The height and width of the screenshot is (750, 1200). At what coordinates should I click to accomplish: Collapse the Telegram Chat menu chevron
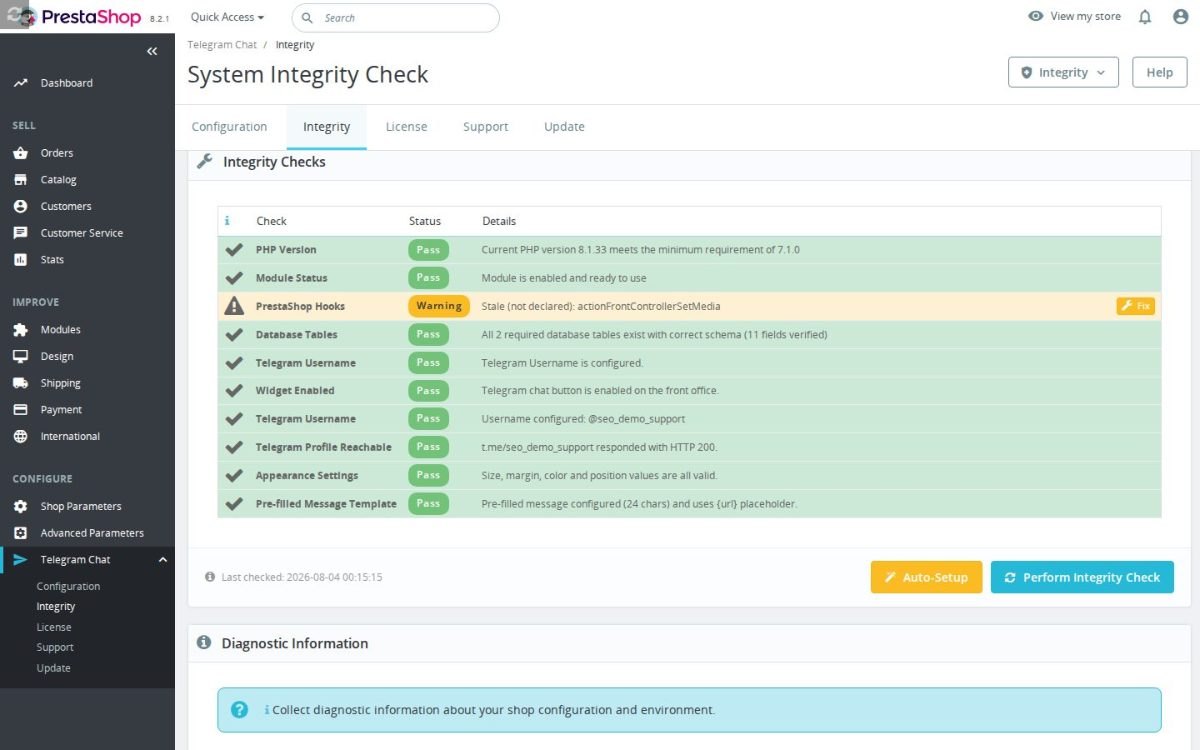(x=163, y=560)
